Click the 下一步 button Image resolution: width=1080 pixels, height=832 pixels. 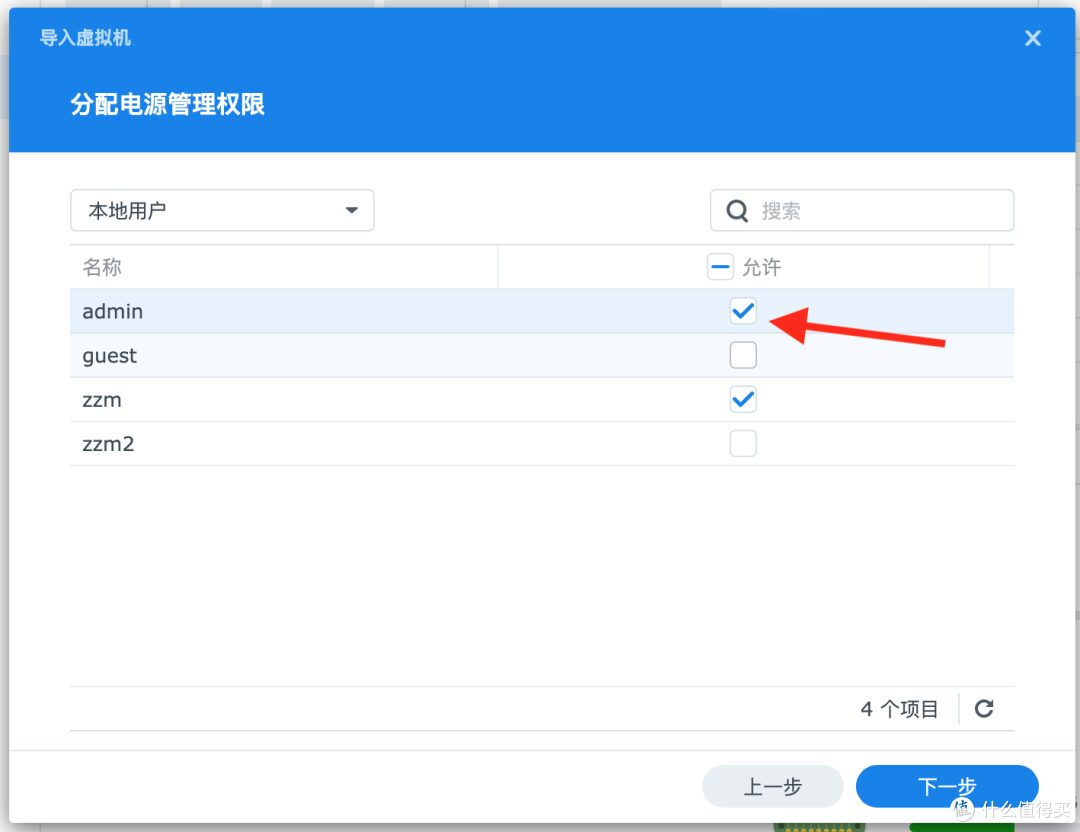(946, 786)
